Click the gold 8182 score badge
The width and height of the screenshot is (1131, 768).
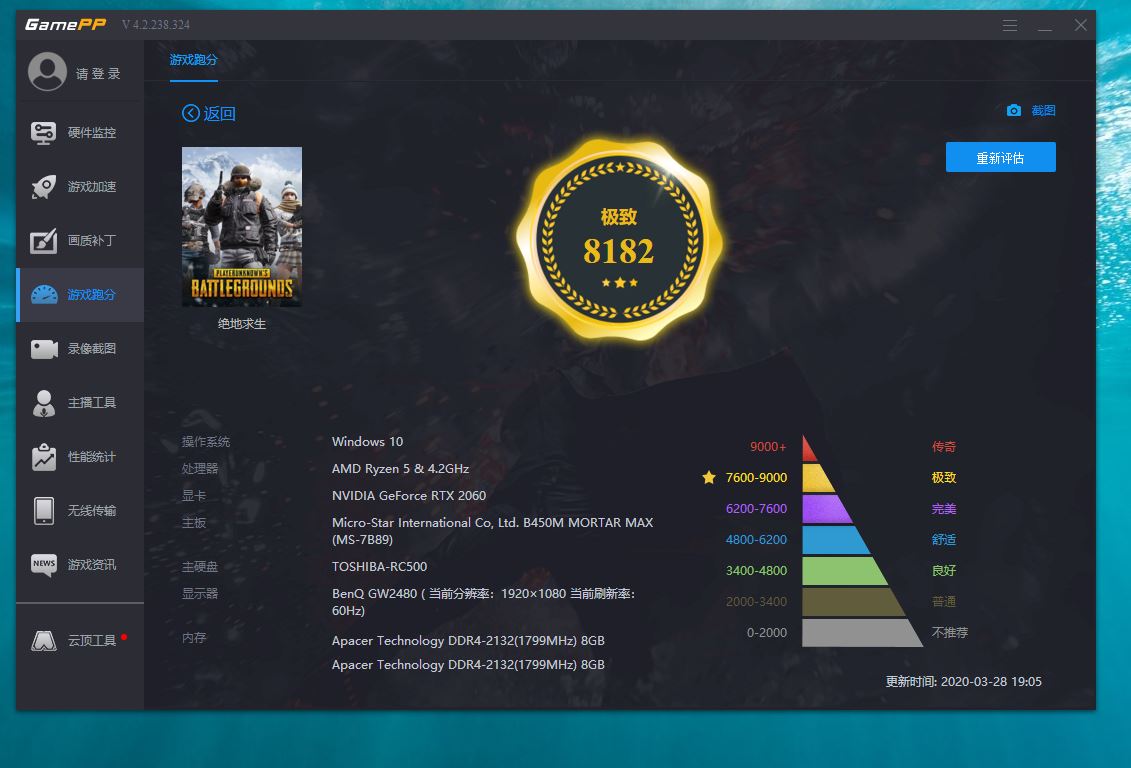[618, 240]
